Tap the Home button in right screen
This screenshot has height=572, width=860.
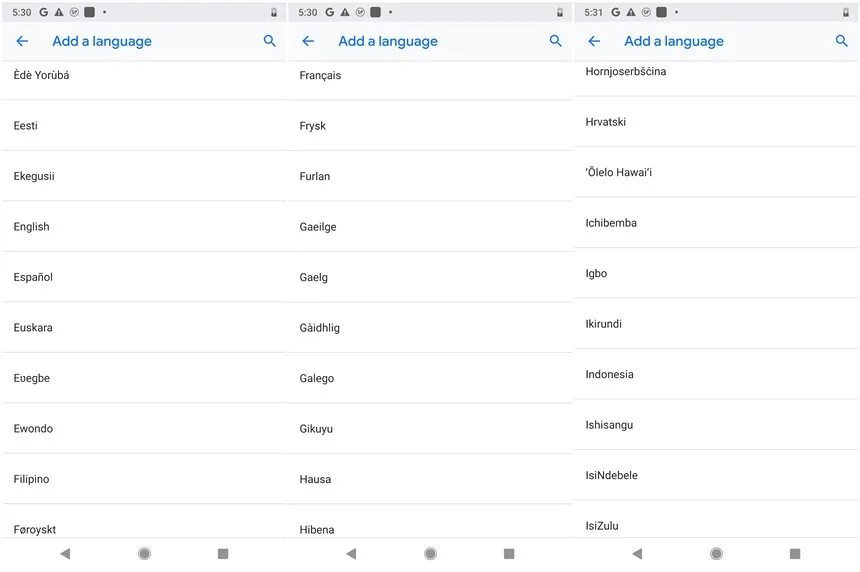pyautogui.click(x=716, y=553)
